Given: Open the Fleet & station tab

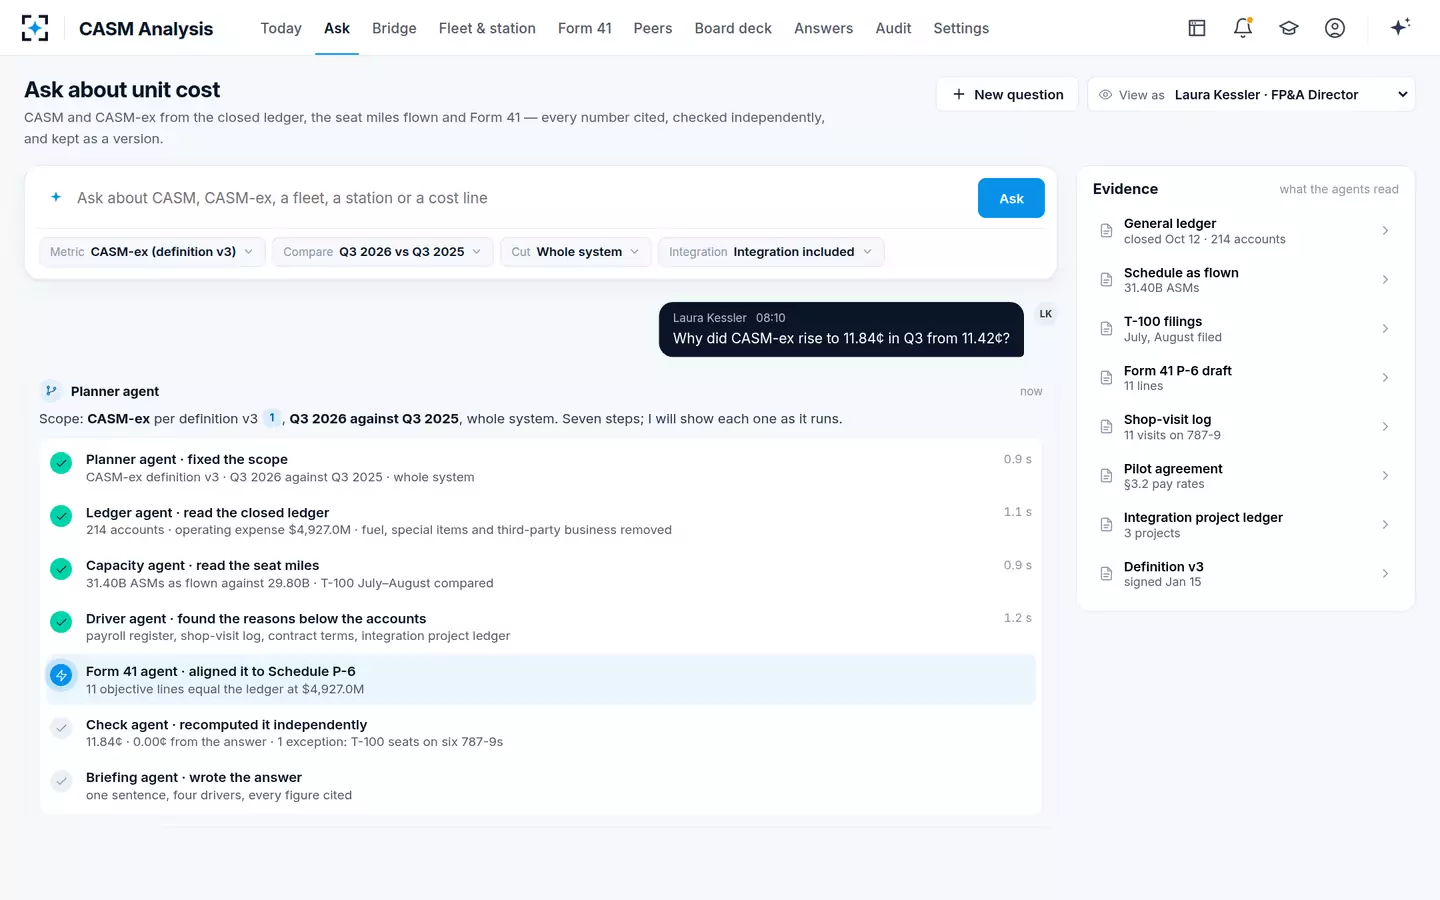Looking at the screenshot, I should [487, 28].
